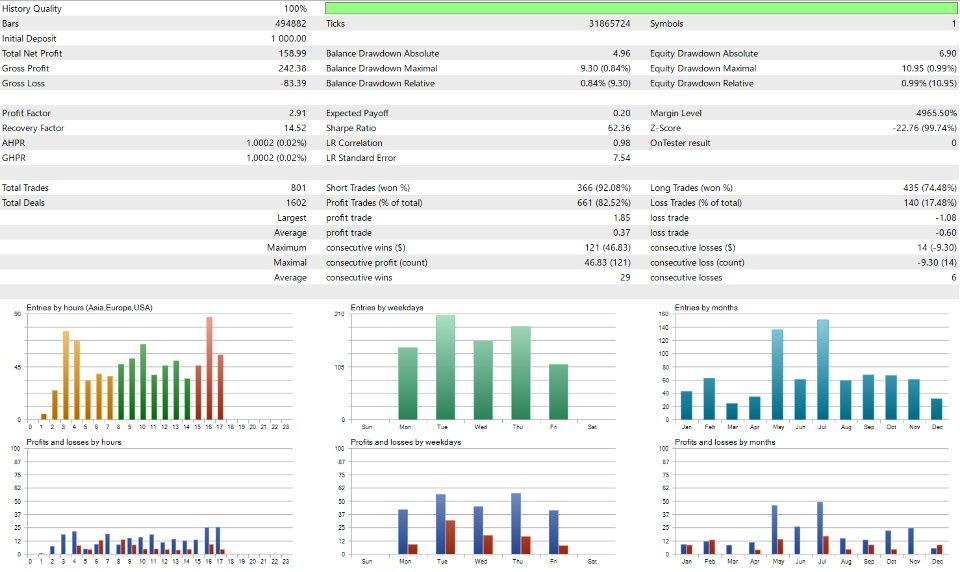Click the Symbols label
This screenshot has width=960, height=572.
(667, 24)
